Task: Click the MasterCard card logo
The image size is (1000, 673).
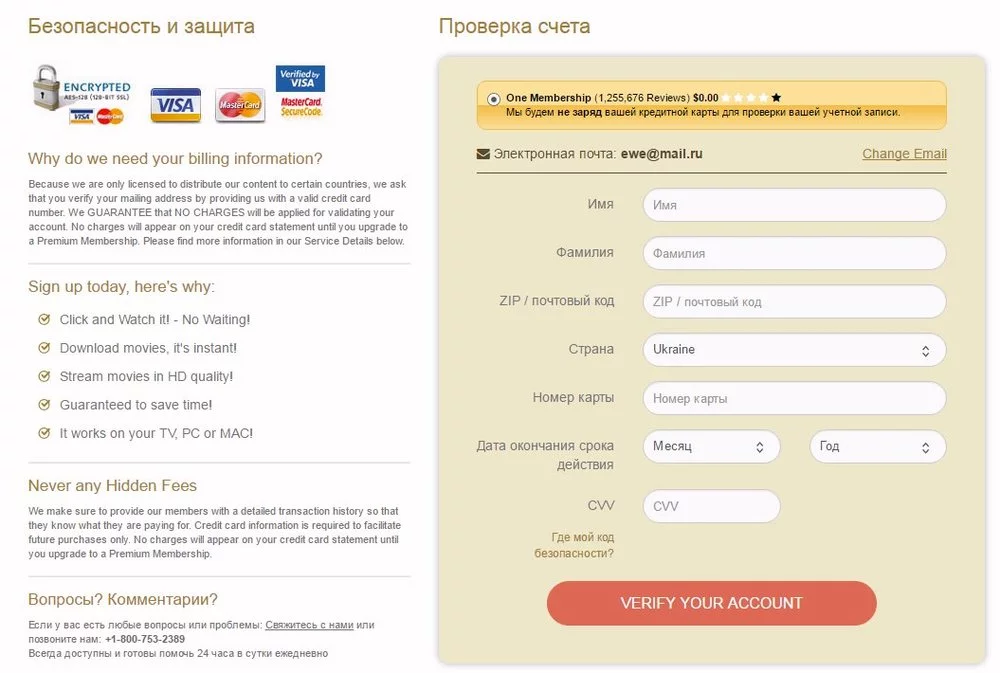Action: (240, 105)
